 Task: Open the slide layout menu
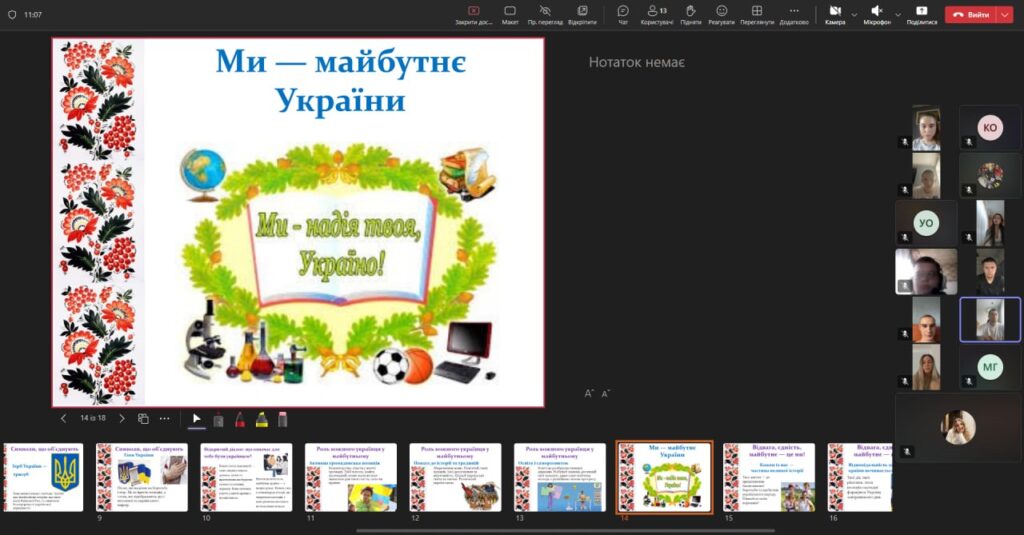(x=510, y=14)
